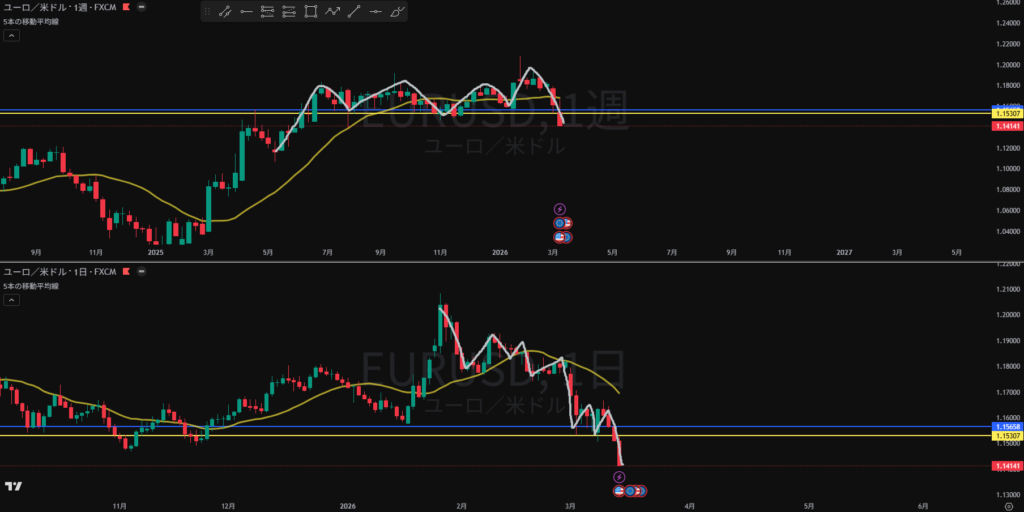Select the brush drawing tool
This screenshot has height=512, width=1024.
398,12
